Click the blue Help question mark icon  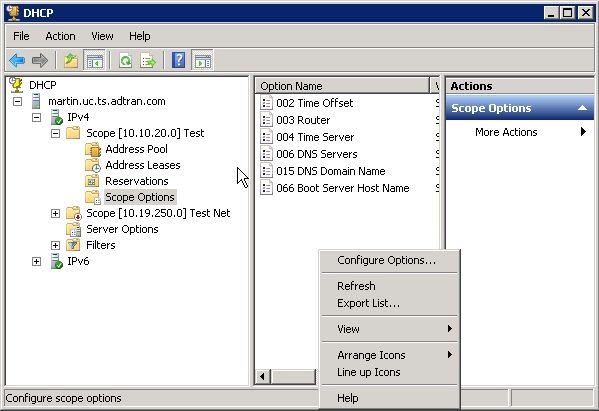coord(178,60)
